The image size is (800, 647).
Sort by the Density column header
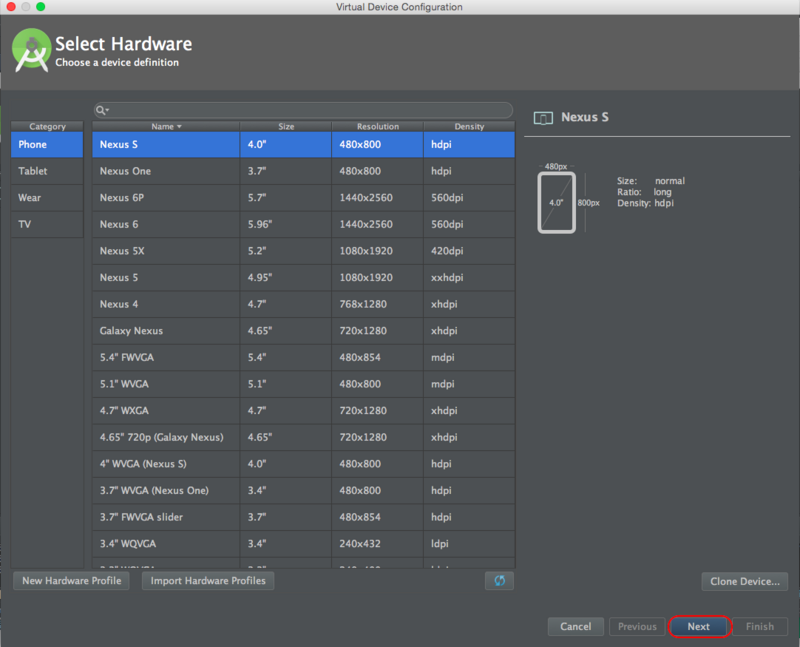[x=469, y=127]
